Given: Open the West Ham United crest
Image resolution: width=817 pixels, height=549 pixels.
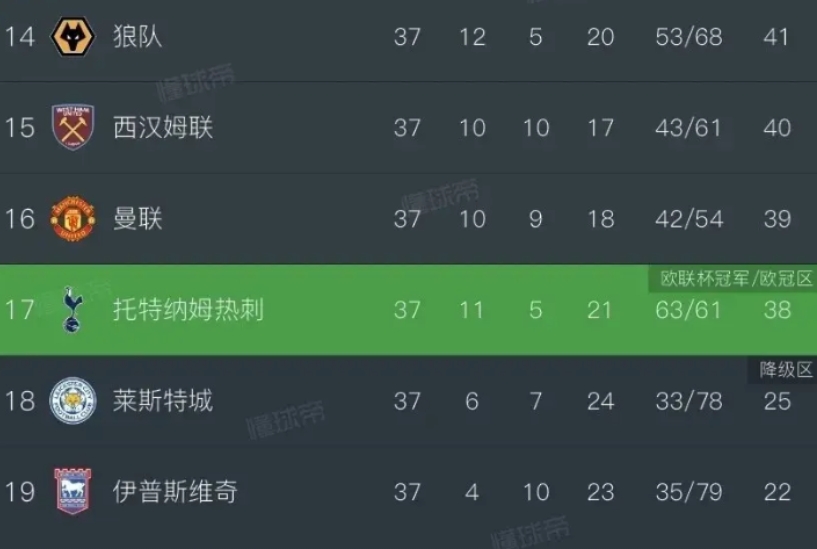Looking at the screenshot, I should (73, 127).
